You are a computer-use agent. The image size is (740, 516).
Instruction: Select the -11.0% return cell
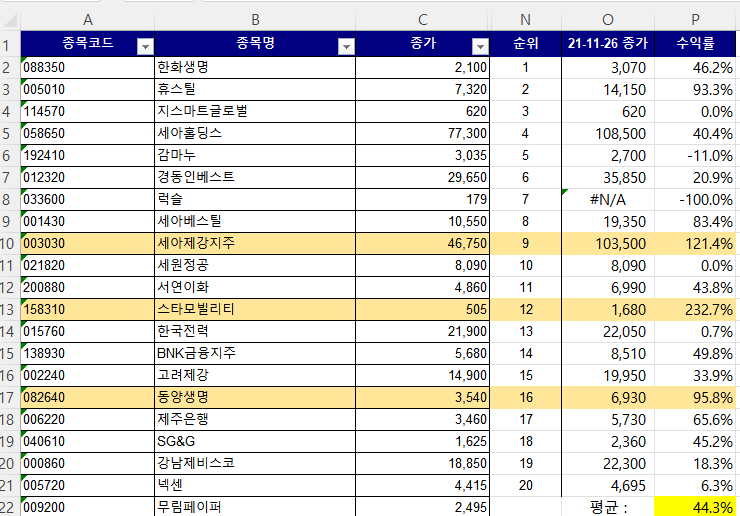695,156
